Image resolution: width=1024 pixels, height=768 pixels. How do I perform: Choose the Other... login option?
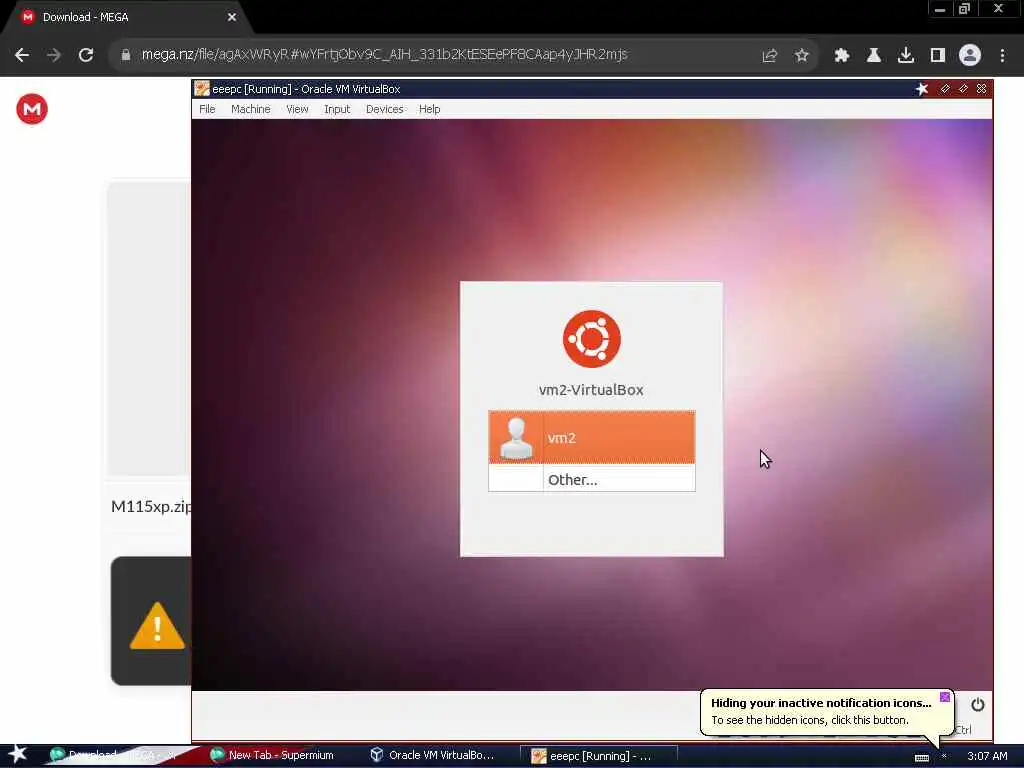point(592,479)
